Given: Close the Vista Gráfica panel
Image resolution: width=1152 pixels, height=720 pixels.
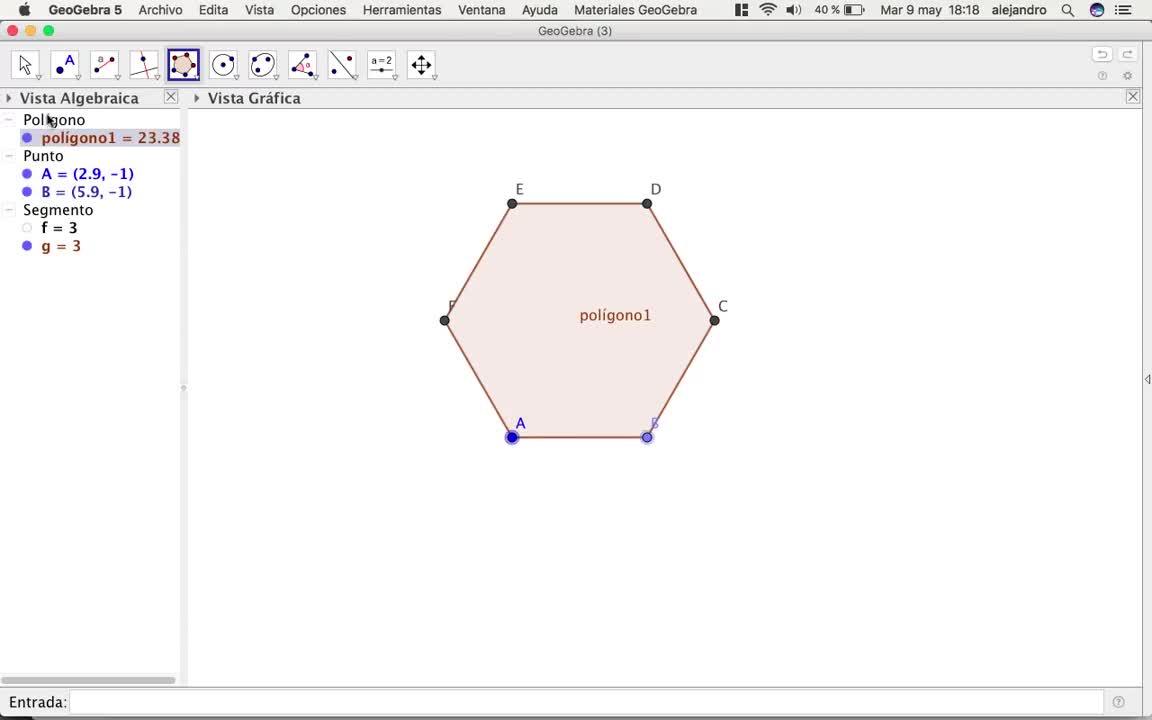Looking at the screenshot, I should point(1133,96).
